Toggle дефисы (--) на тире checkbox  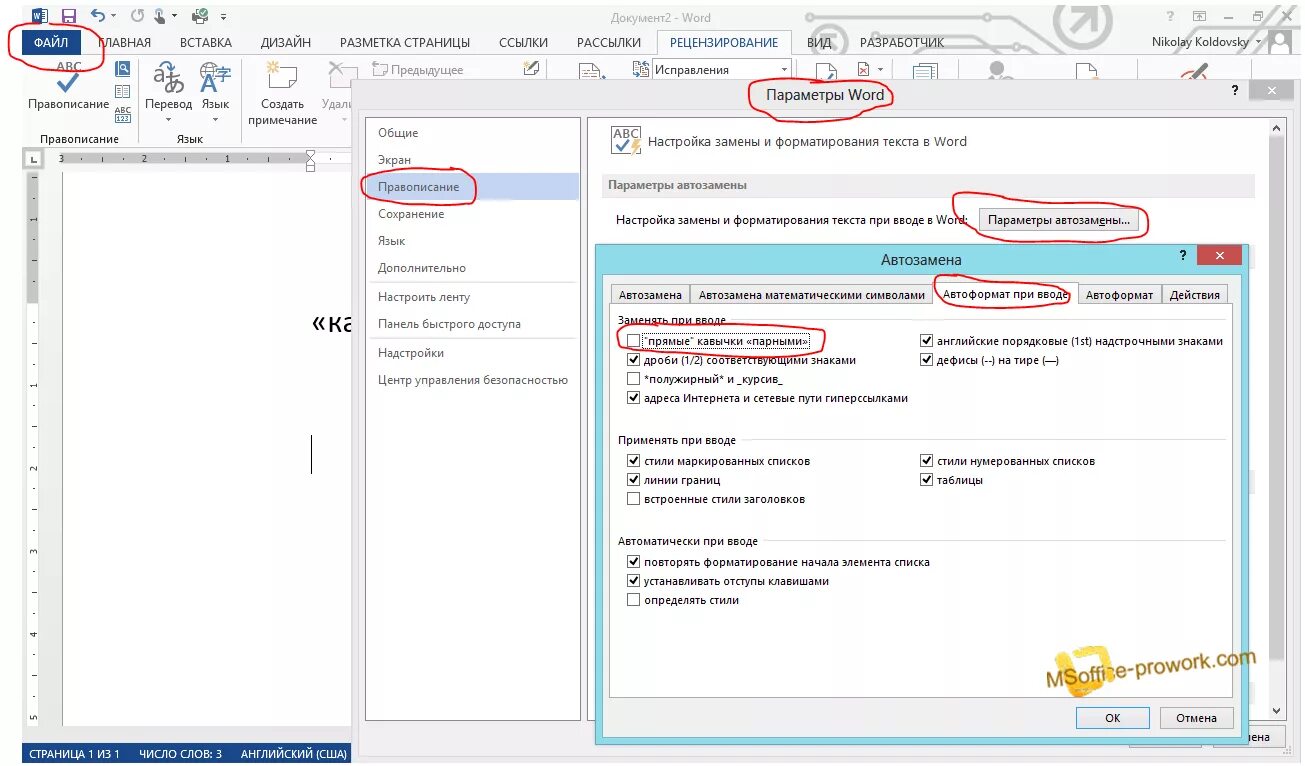pyautogui.click(x=927, y=360)
